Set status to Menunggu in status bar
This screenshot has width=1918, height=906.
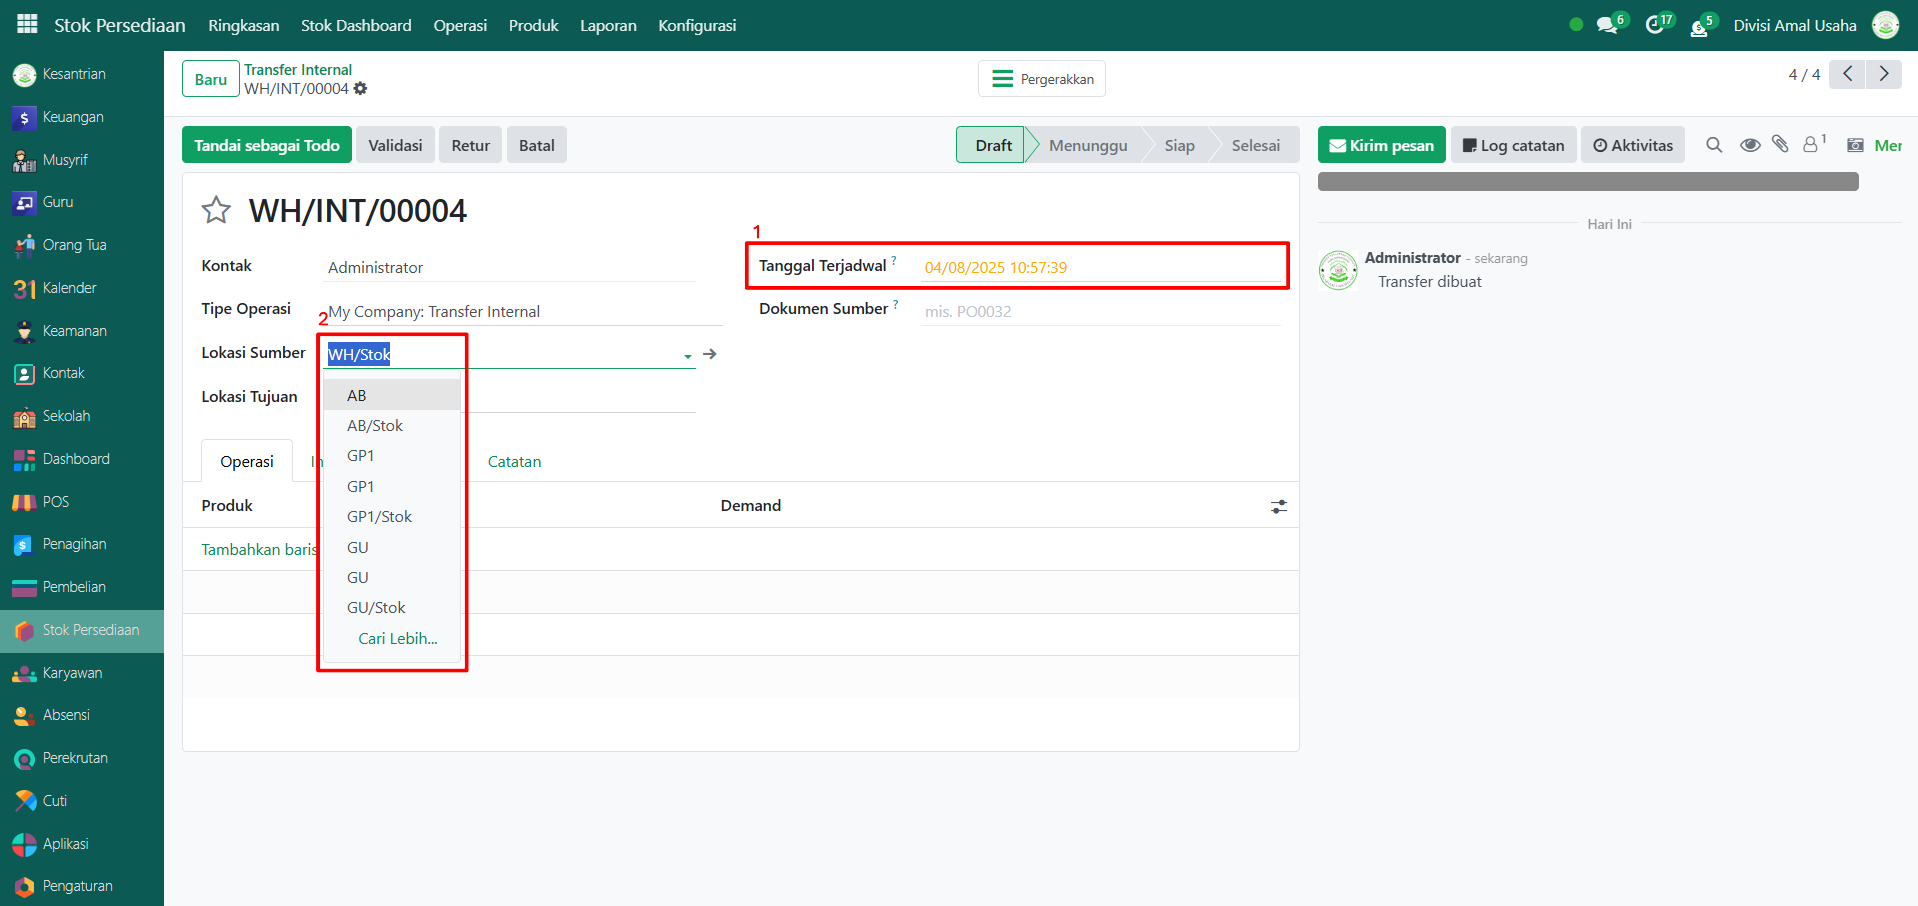[x=1087, y=145]
